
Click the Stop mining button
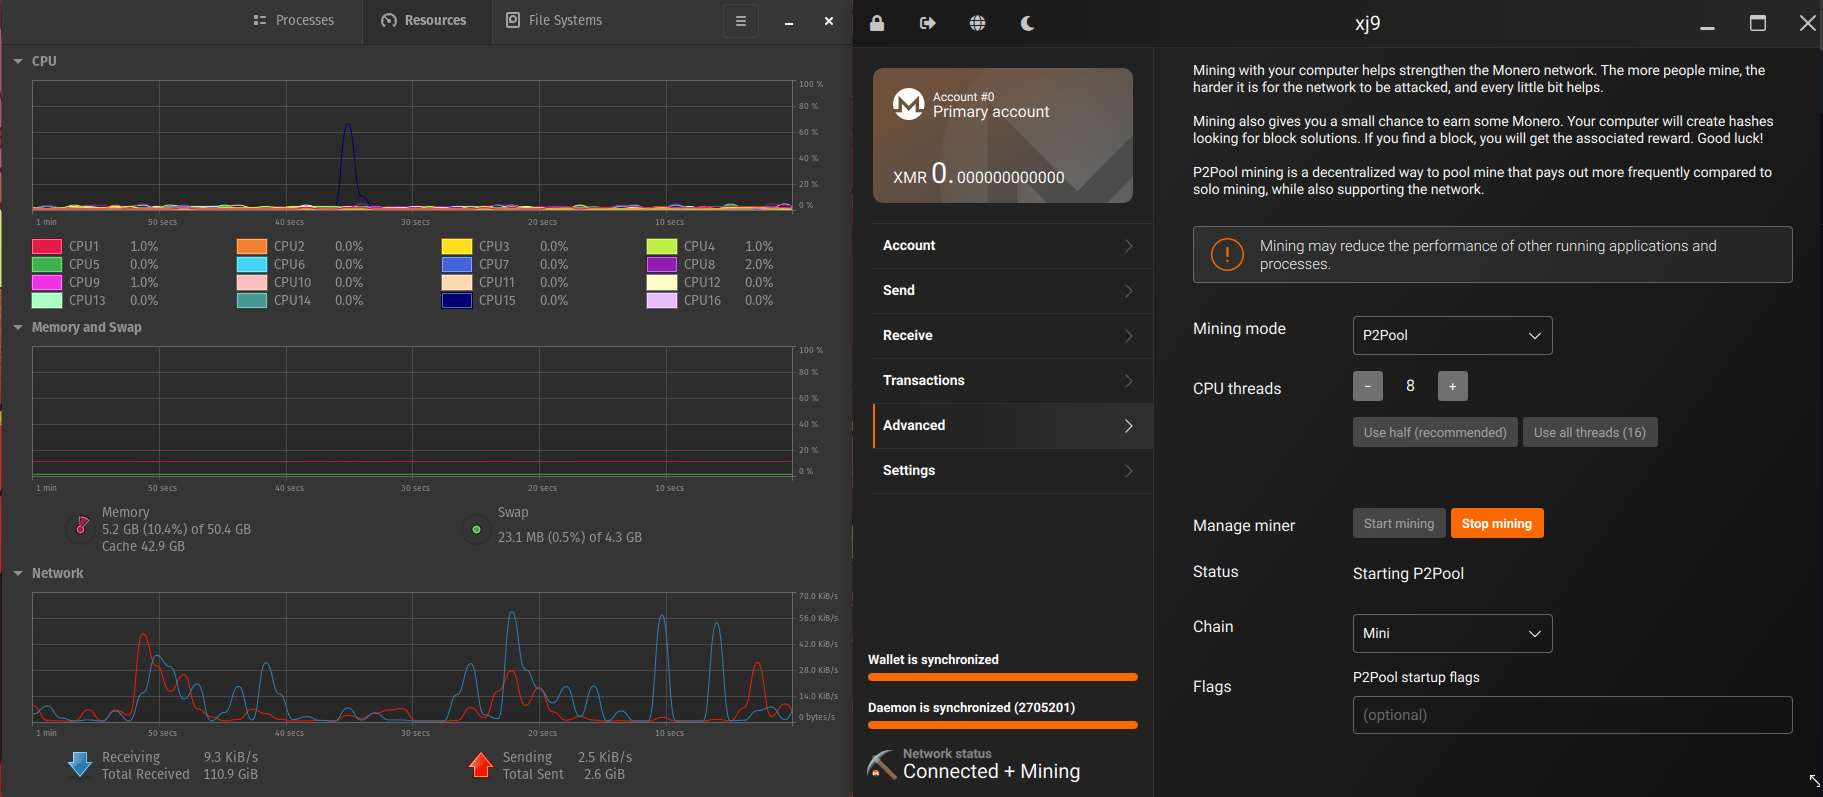click(x=1497, y=523)
